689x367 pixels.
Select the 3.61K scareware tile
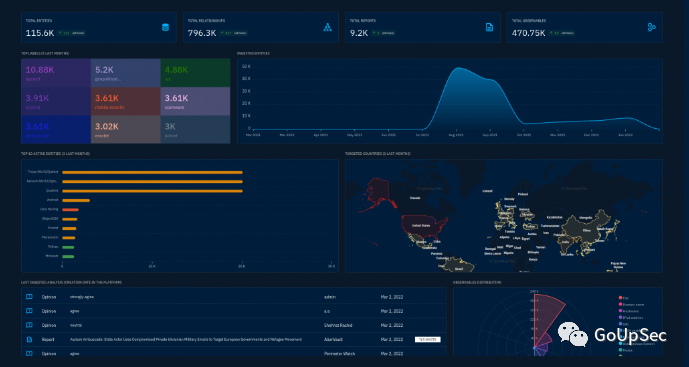click(x=195, y=101)
